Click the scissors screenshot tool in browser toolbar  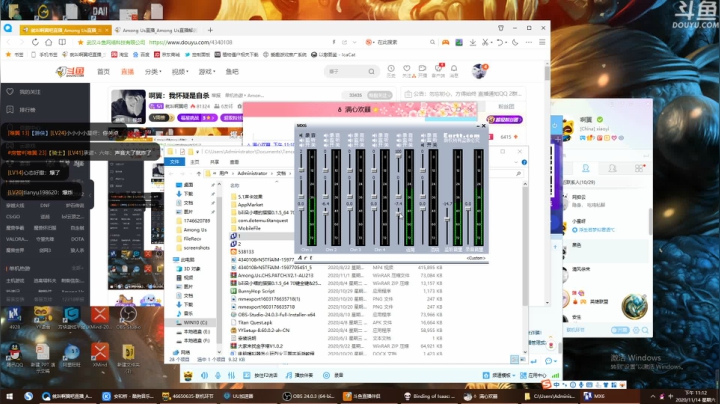pos(485,42)
